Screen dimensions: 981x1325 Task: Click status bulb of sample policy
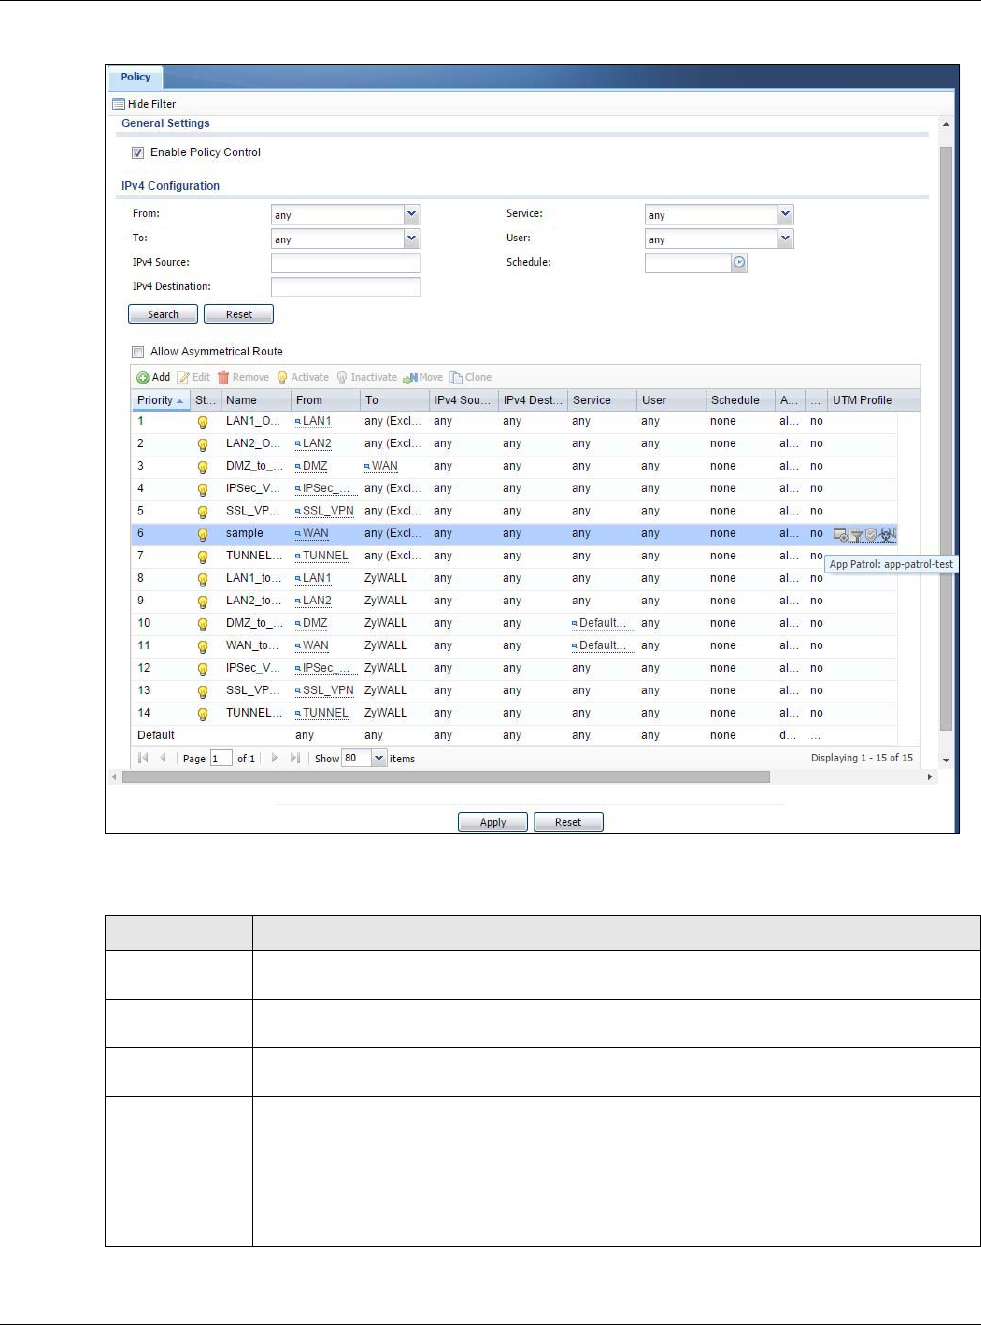click(203, 534)
